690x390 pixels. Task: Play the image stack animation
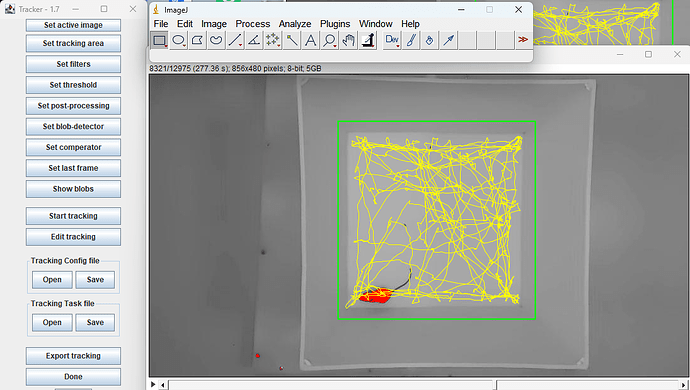(x=153, y=384)
